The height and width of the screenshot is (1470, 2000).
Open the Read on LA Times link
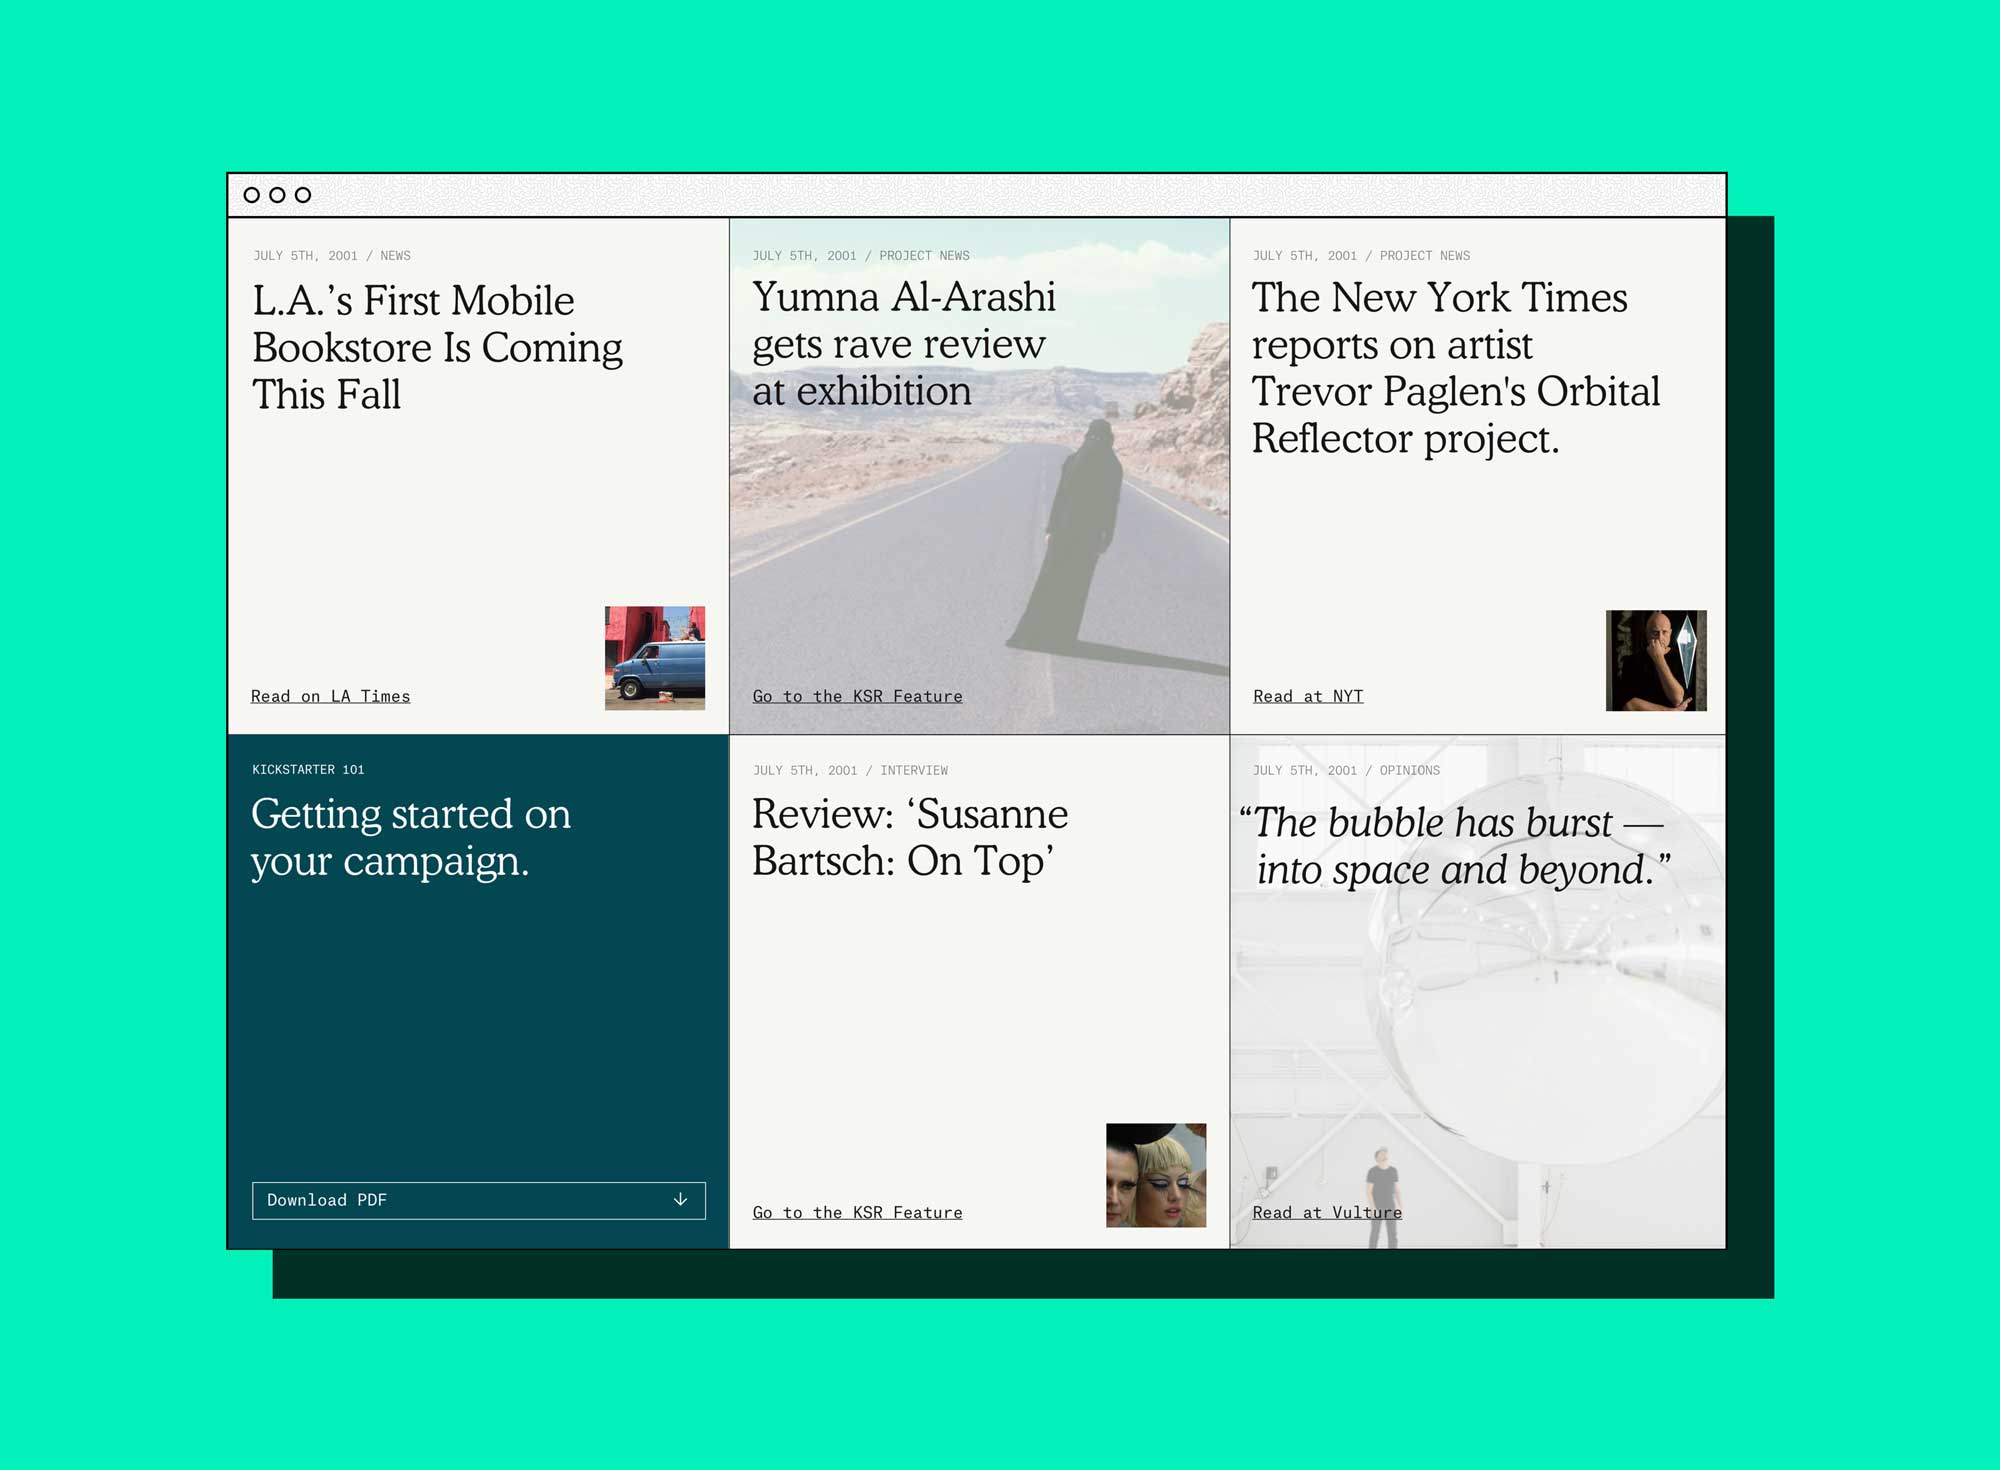(x=330, y=696)
